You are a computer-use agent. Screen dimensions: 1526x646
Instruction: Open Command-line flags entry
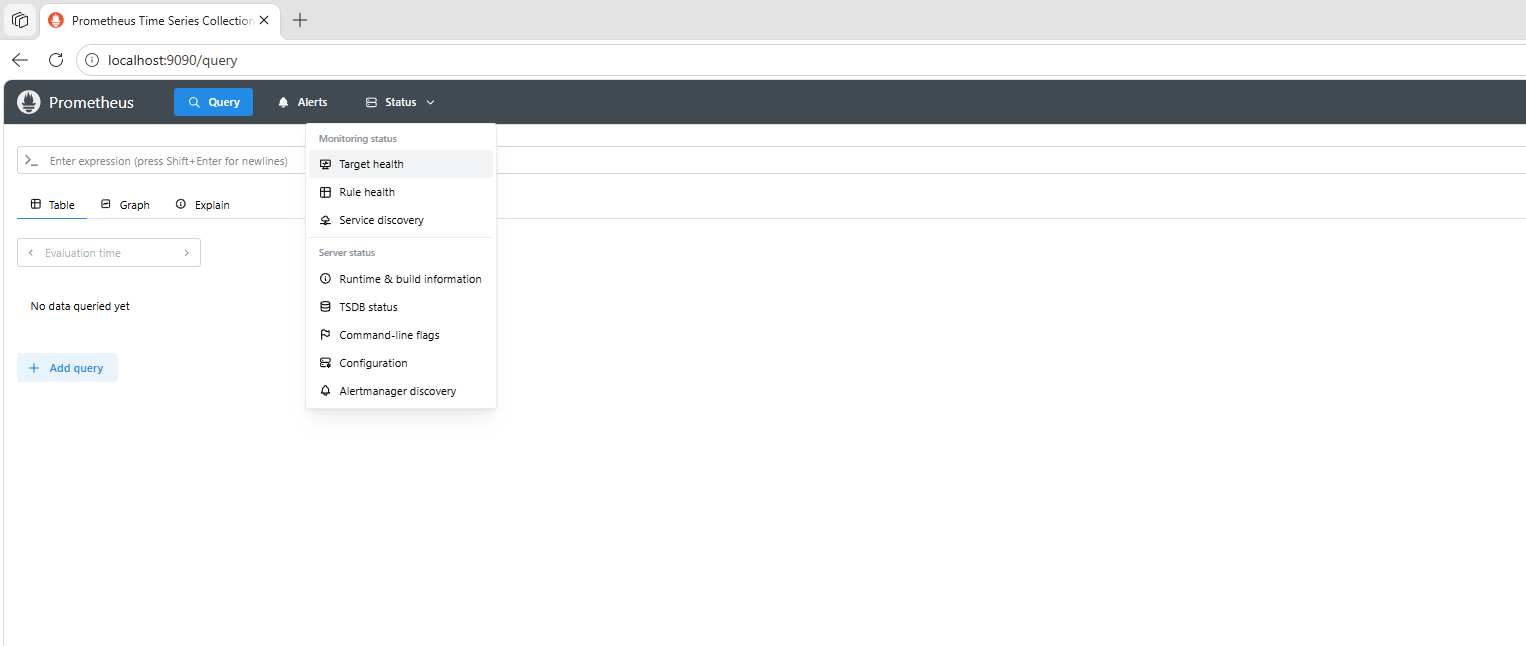tap(401, 335)
